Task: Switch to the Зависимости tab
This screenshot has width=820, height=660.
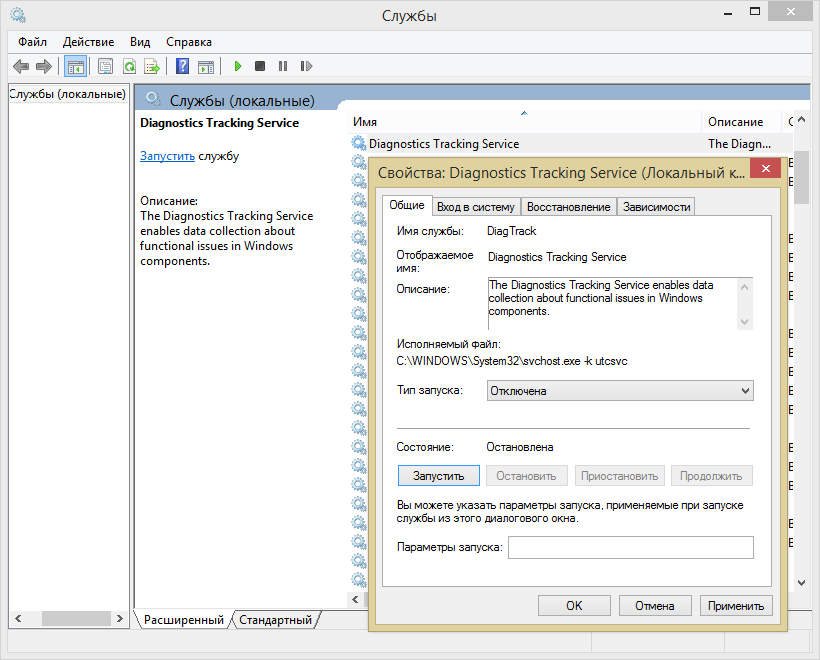Action: coord(656,207)
